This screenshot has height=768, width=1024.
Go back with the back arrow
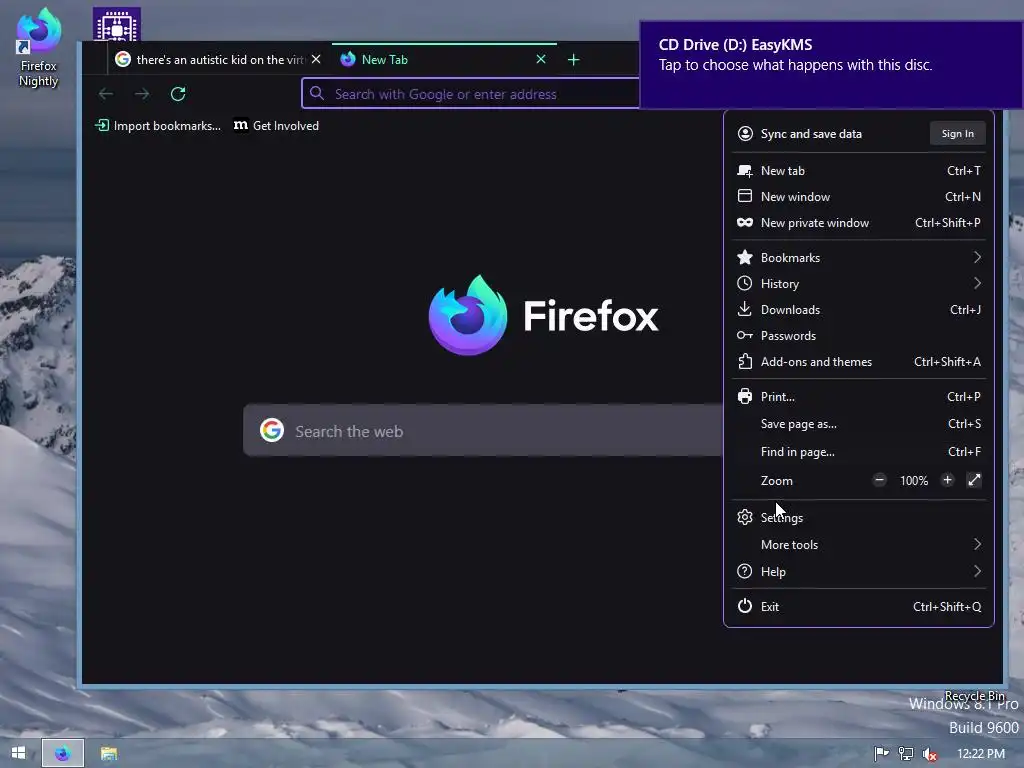pos(106,94)
